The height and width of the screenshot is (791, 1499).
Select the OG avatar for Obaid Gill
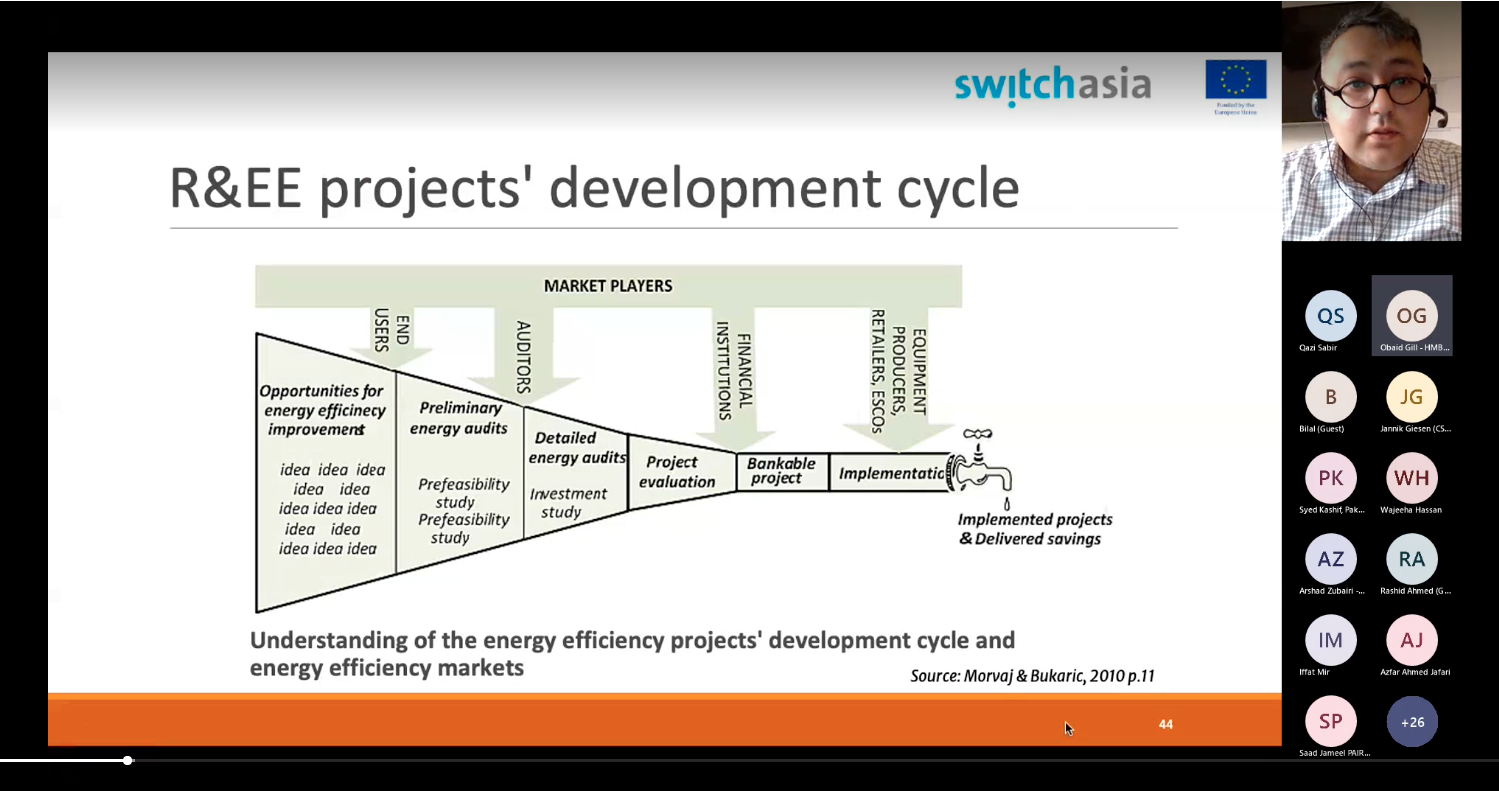pos(1411,316)
